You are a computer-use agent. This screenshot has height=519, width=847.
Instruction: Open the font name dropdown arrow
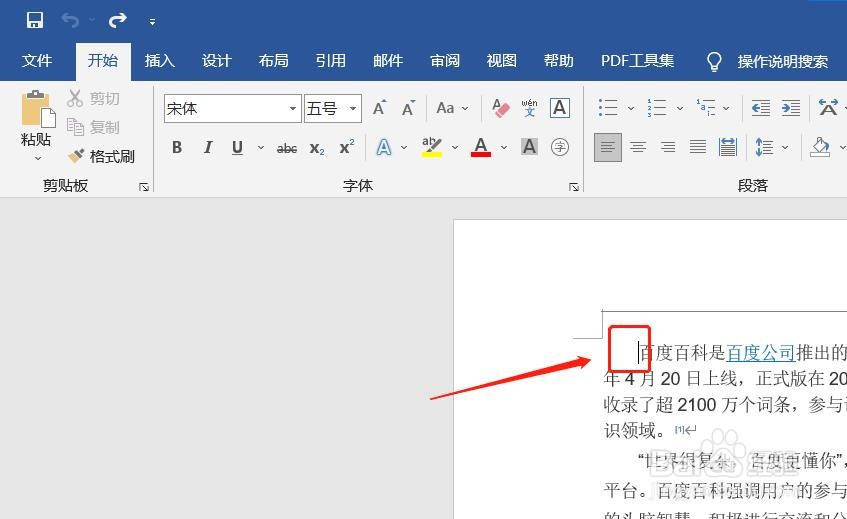click(x=293, y=109)
